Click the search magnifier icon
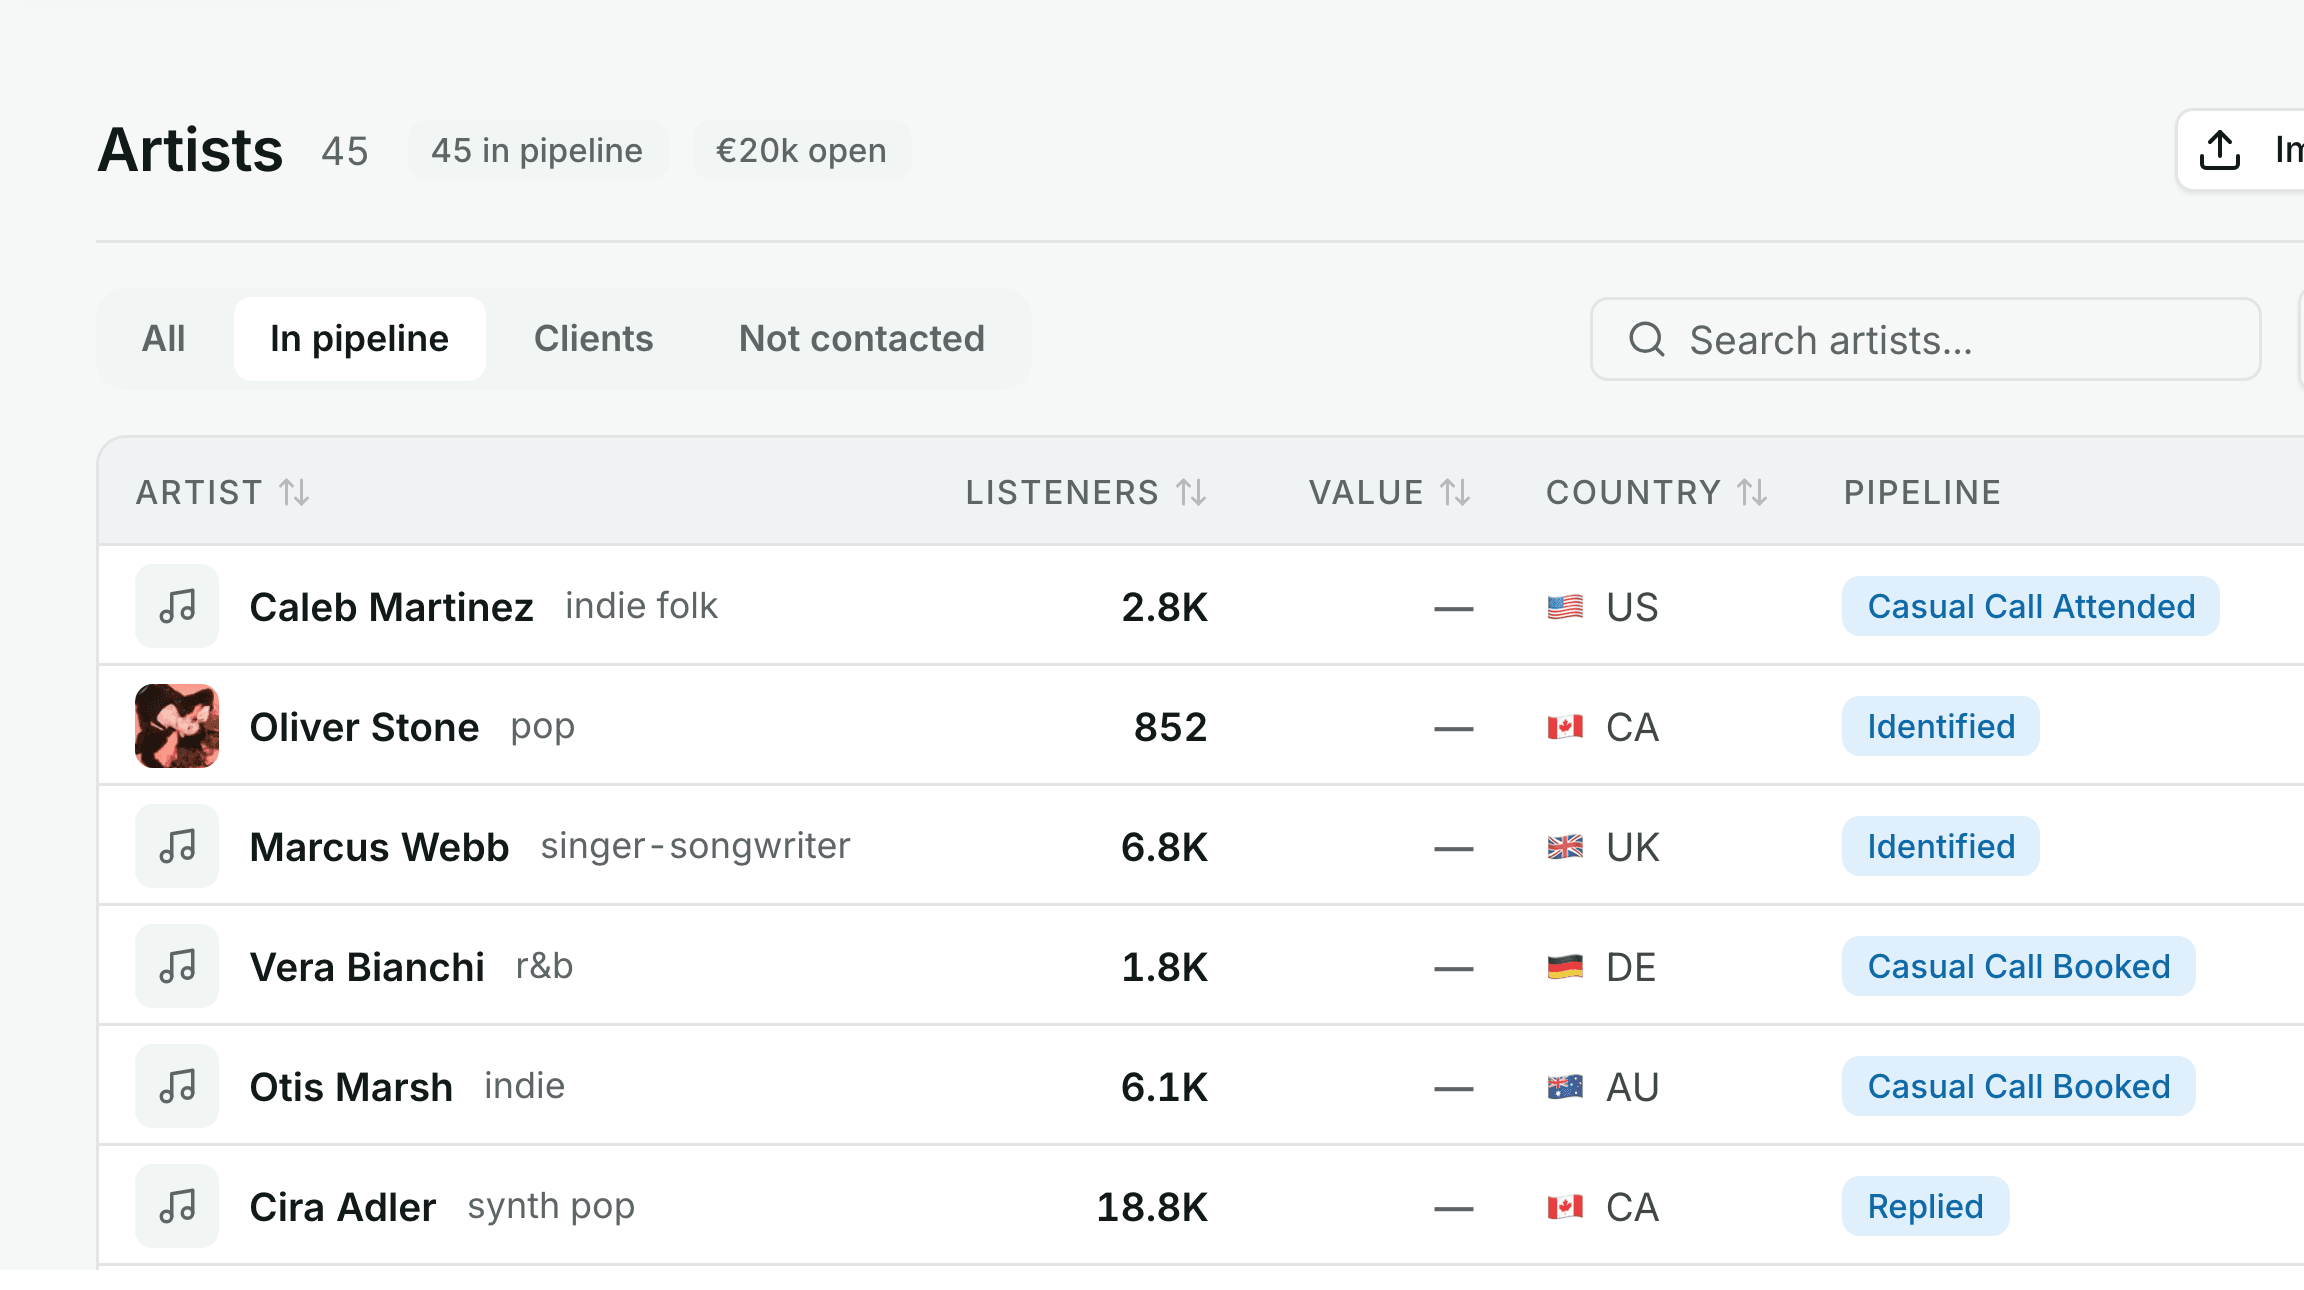Image resolution: width=2304 pixels, height=1290 pixels. point(1647,339)
